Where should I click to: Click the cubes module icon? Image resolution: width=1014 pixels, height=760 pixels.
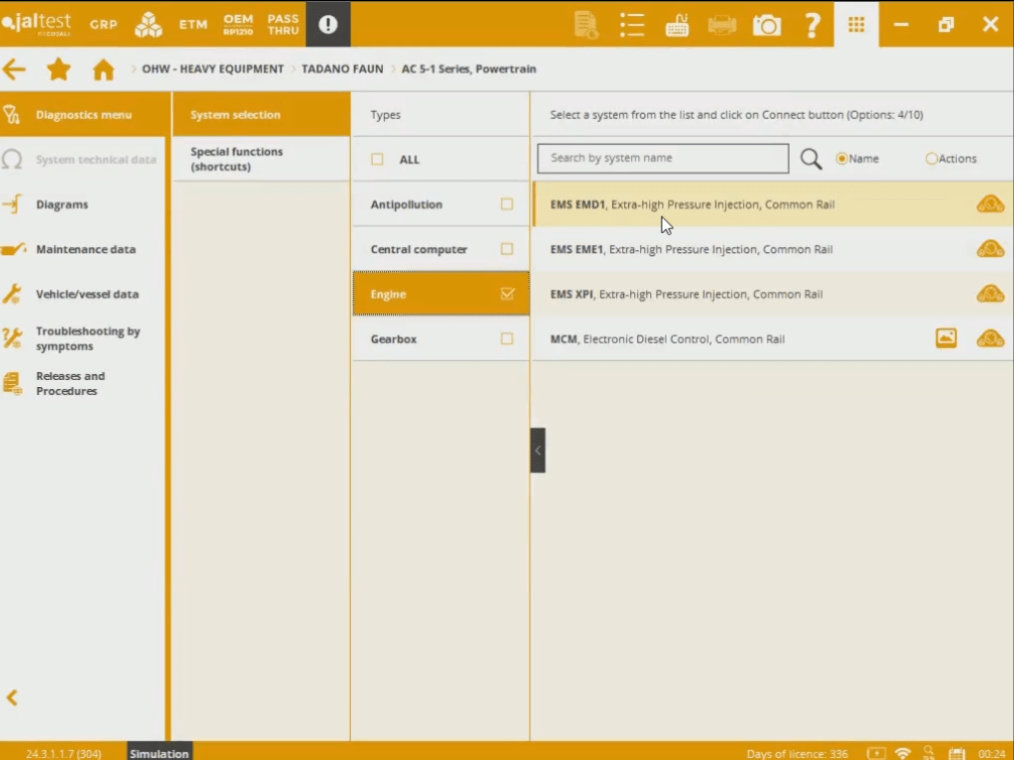pyautogui.click(x=149, y=25)
